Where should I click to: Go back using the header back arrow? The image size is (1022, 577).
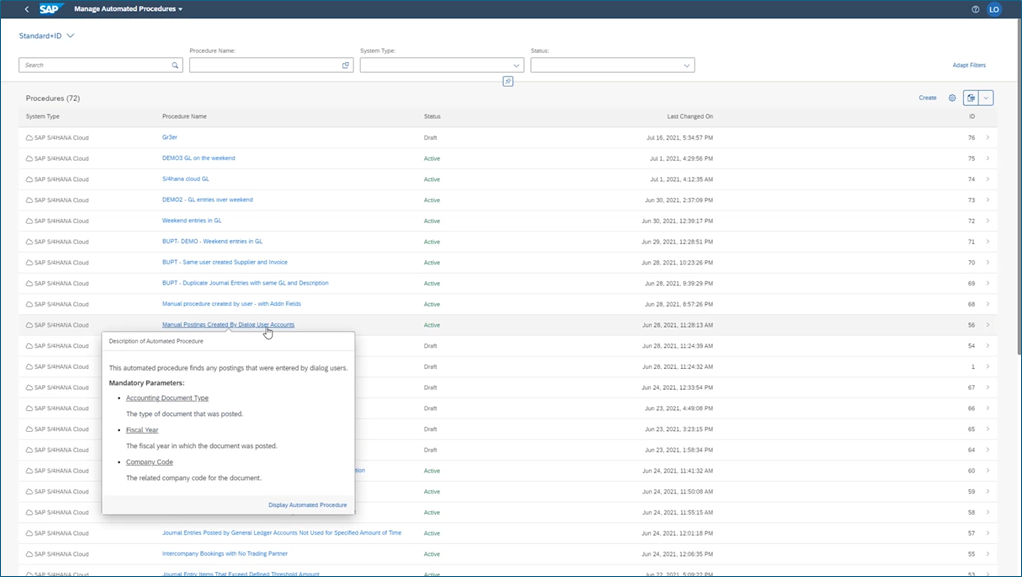[x=27, y=9]
